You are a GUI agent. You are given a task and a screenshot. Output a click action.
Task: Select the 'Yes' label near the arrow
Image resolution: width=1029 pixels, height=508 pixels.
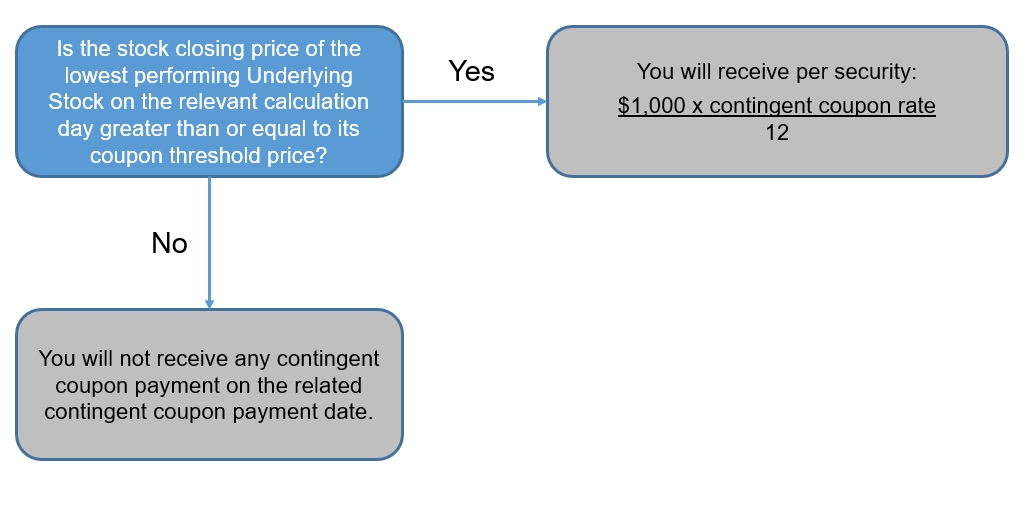(x=471, y=71)
